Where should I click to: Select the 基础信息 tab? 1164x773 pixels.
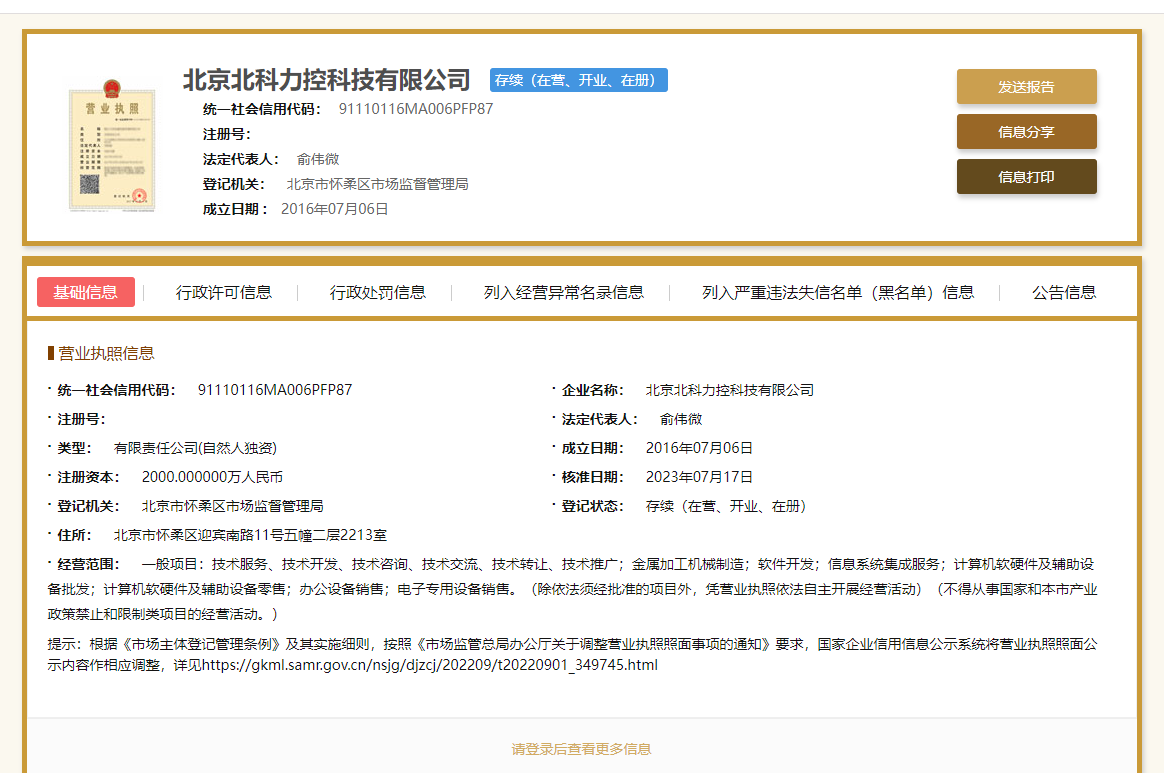(x=86, y=292)
